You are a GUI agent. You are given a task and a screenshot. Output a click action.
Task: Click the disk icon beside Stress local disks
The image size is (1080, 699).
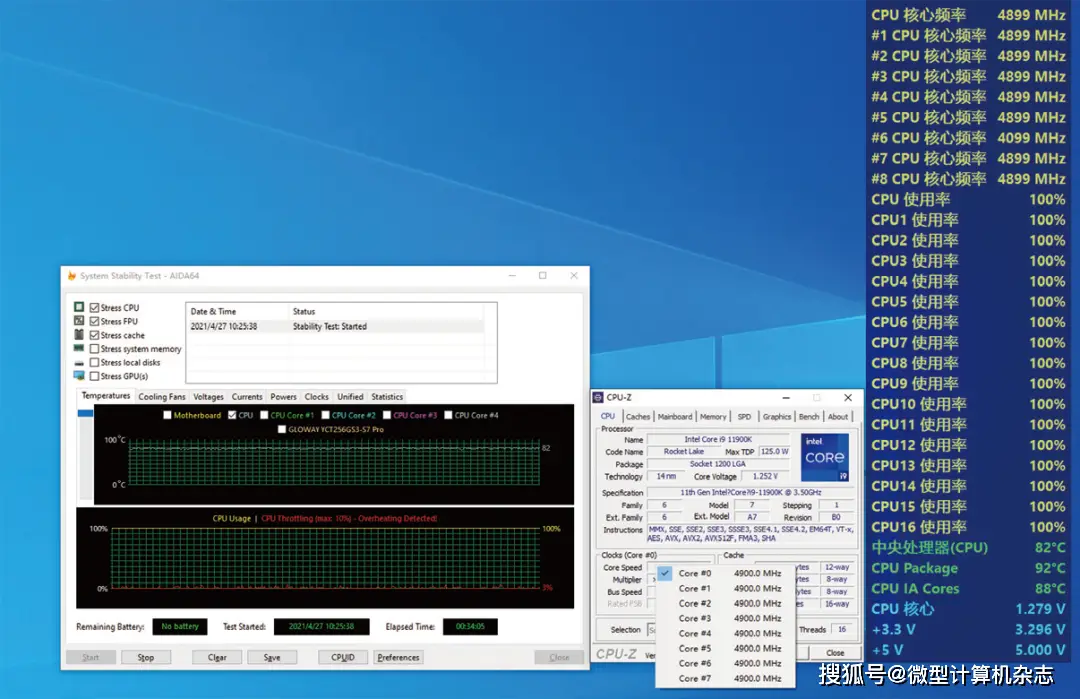click(79, 363)
